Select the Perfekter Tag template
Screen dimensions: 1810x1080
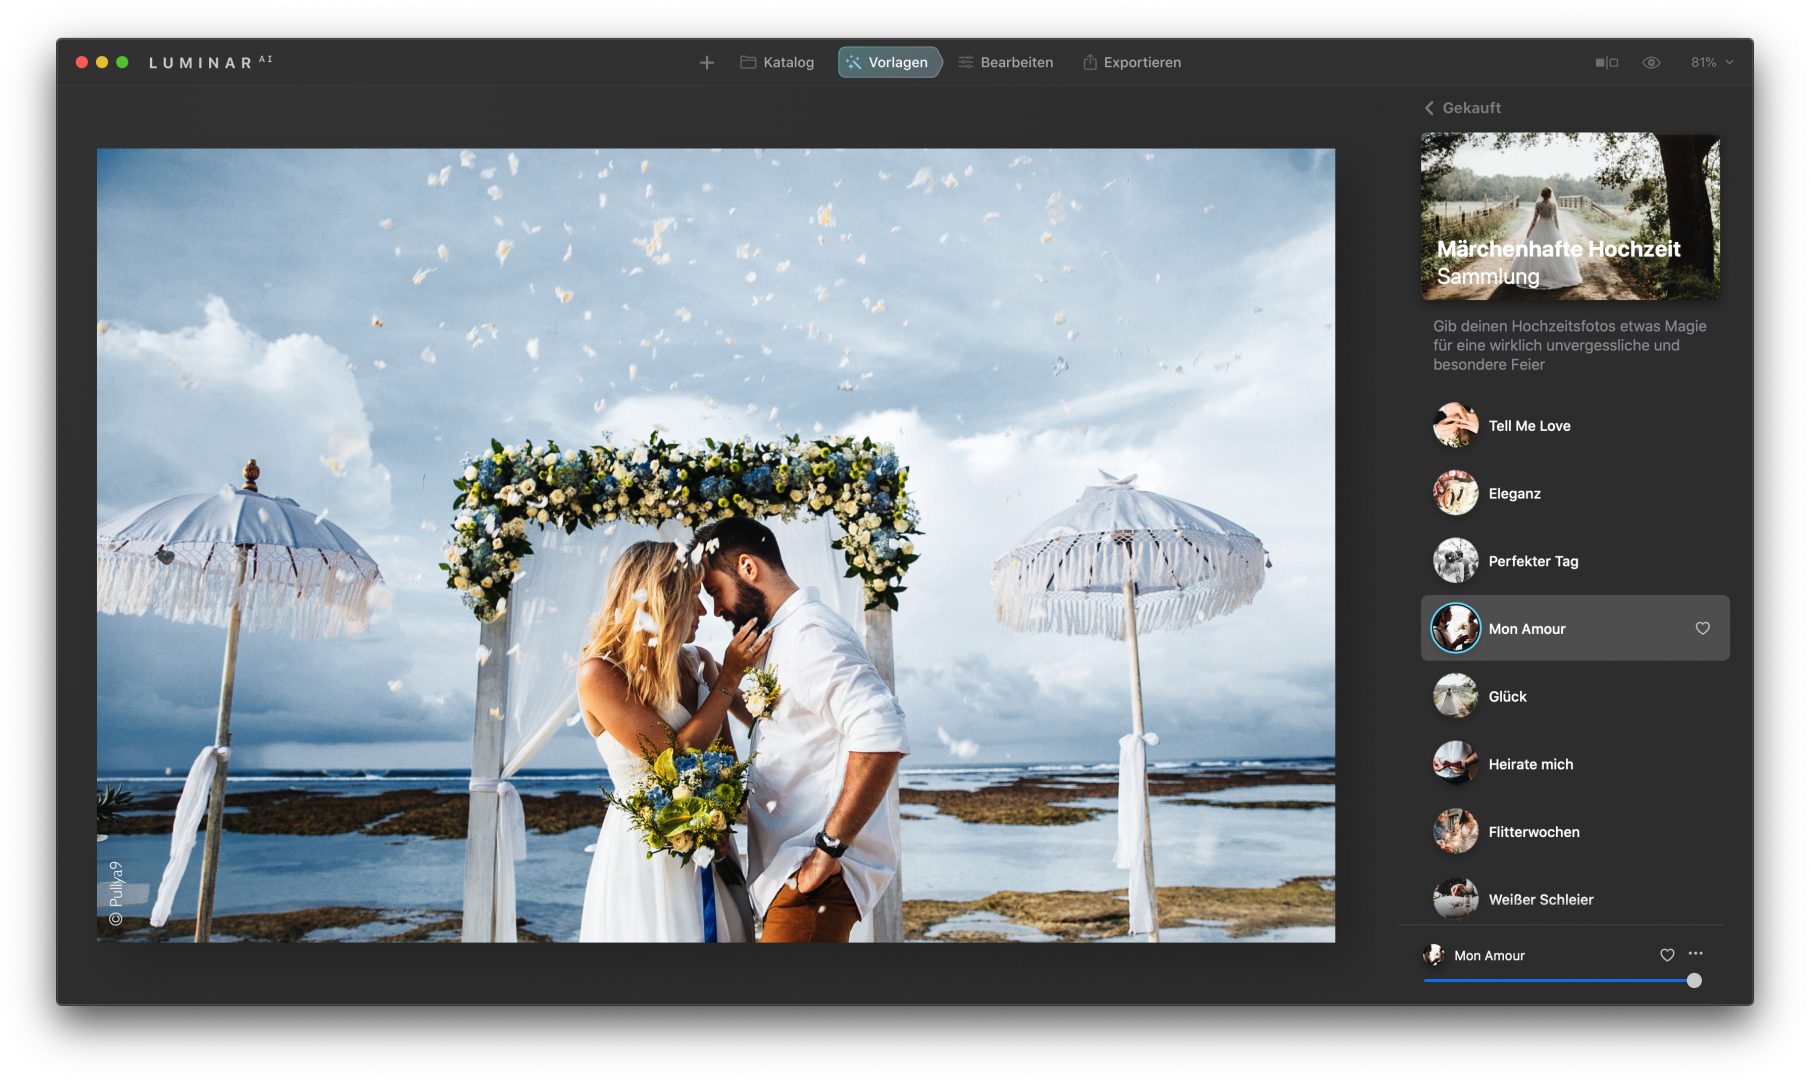tap(1532, 562)
